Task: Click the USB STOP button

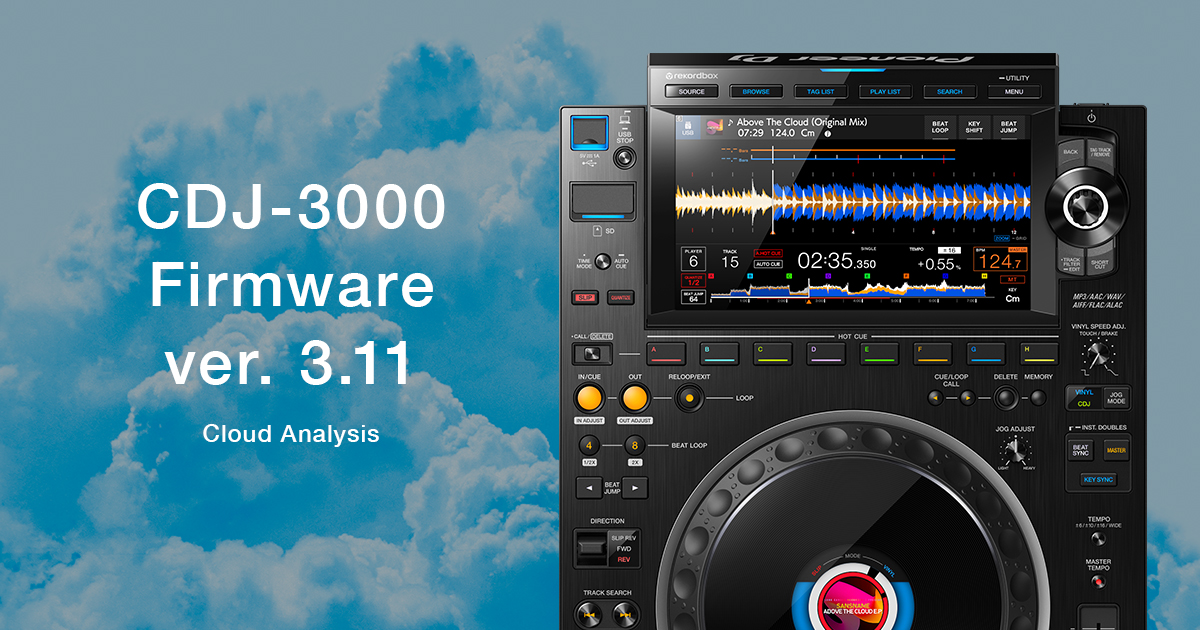Action: click(625, 158)
